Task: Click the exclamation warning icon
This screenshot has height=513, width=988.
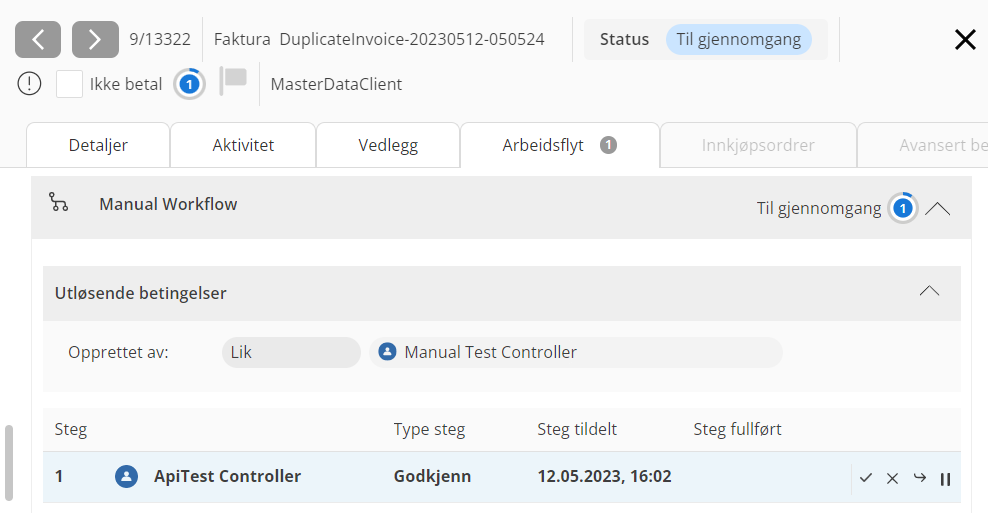Action: coord(30,84)
